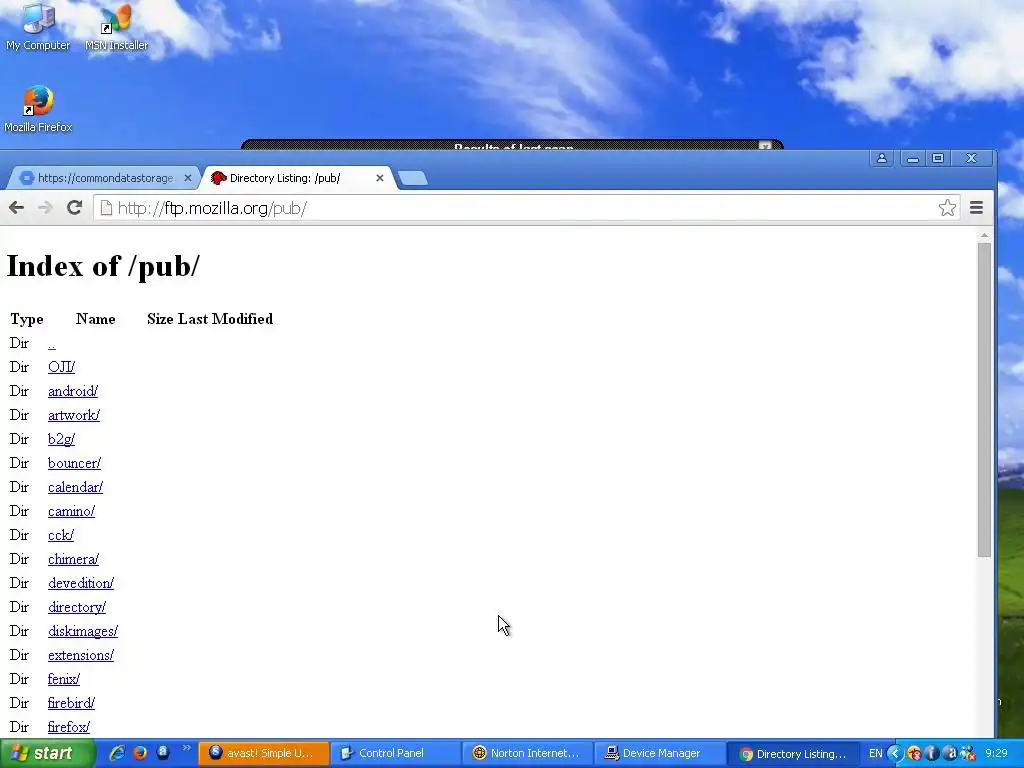The image size is (1024, 768).
Task: Go back with the browser back arrow
Action: [16, 208]
